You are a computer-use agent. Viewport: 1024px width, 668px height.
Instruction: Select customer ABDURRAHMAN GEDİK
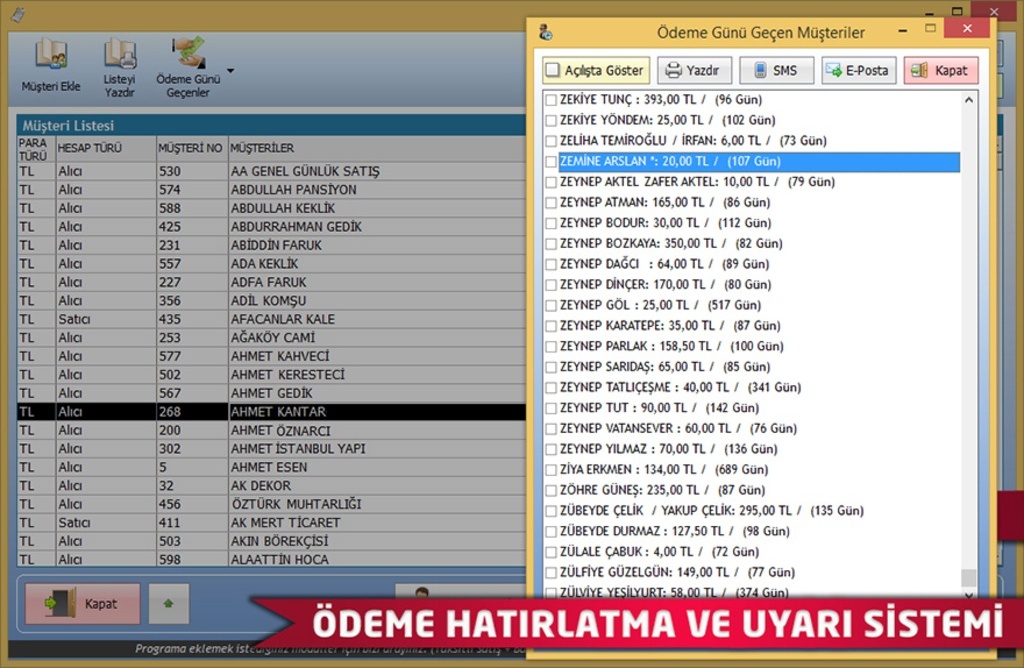(272, 227)
